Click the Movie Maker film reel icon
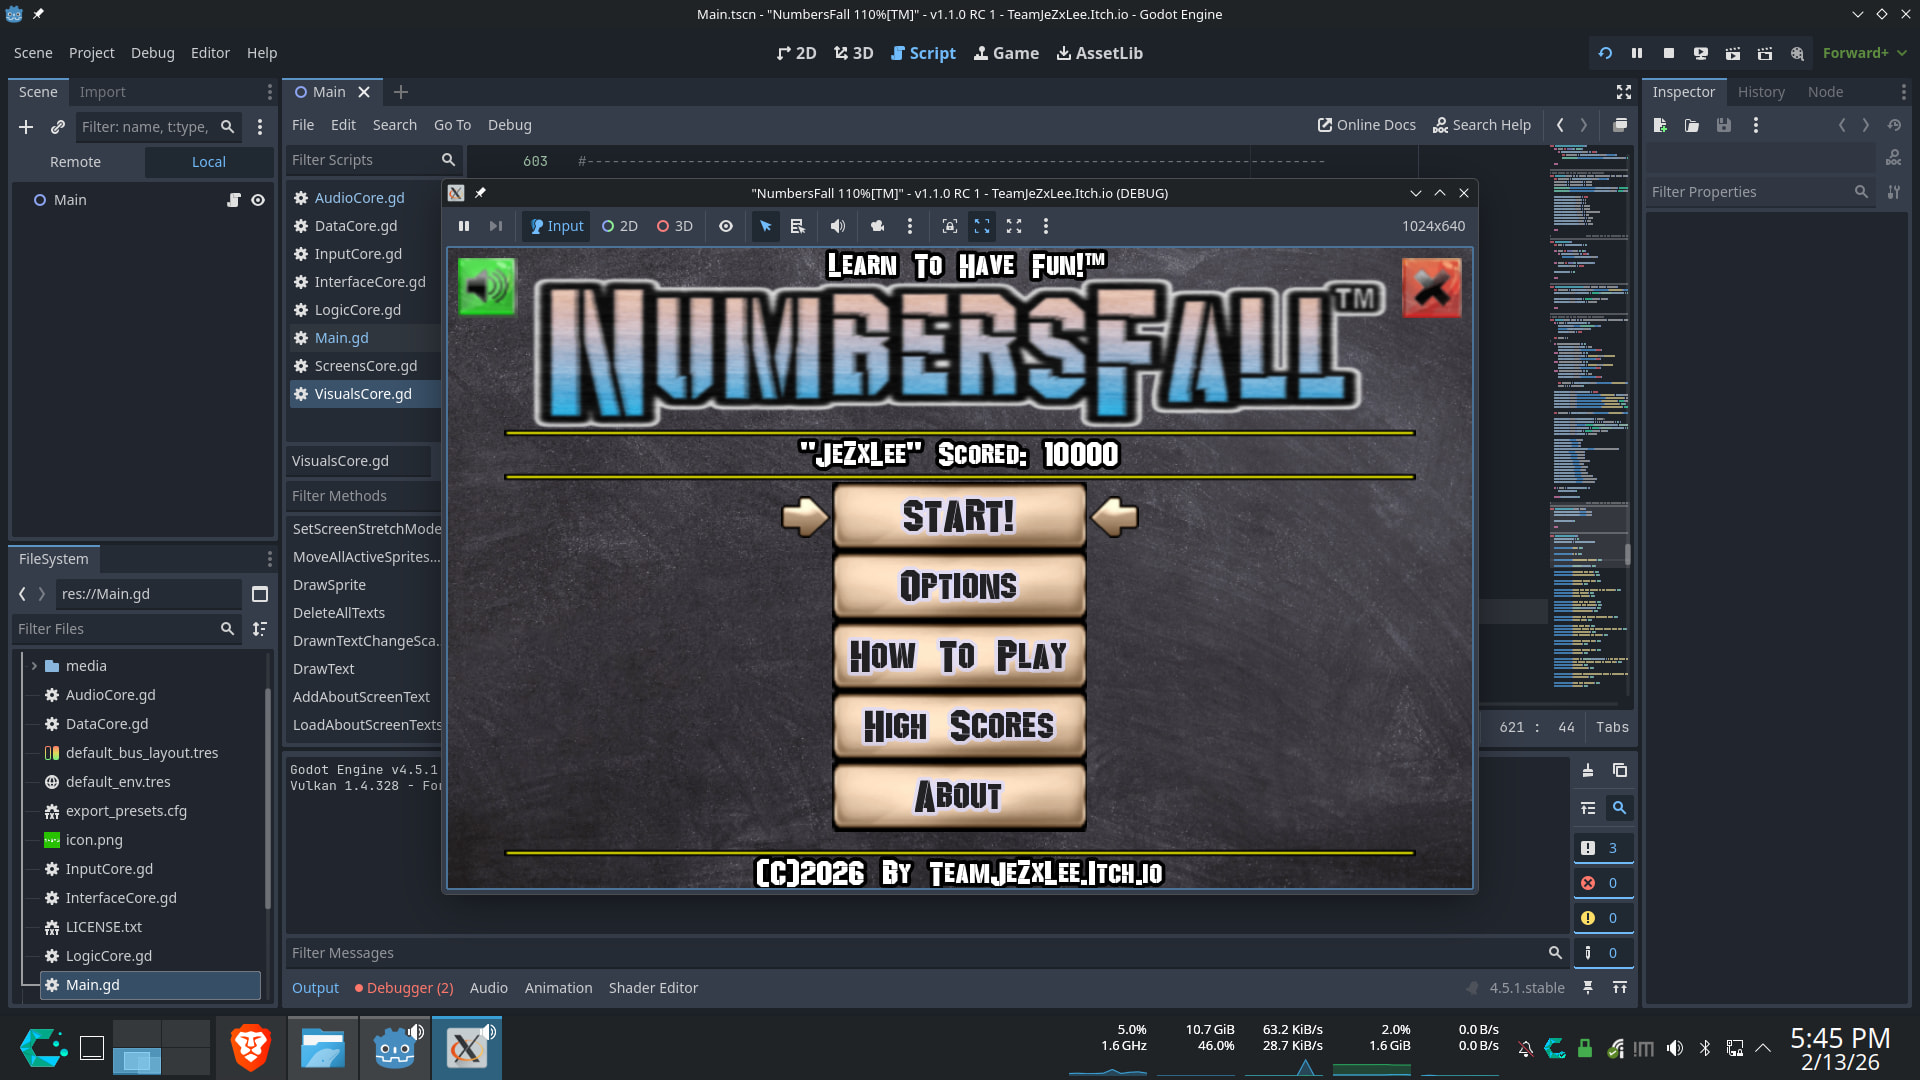Image resolution: width=1920 pixels, height=1080 pixels. (1797, 53)
